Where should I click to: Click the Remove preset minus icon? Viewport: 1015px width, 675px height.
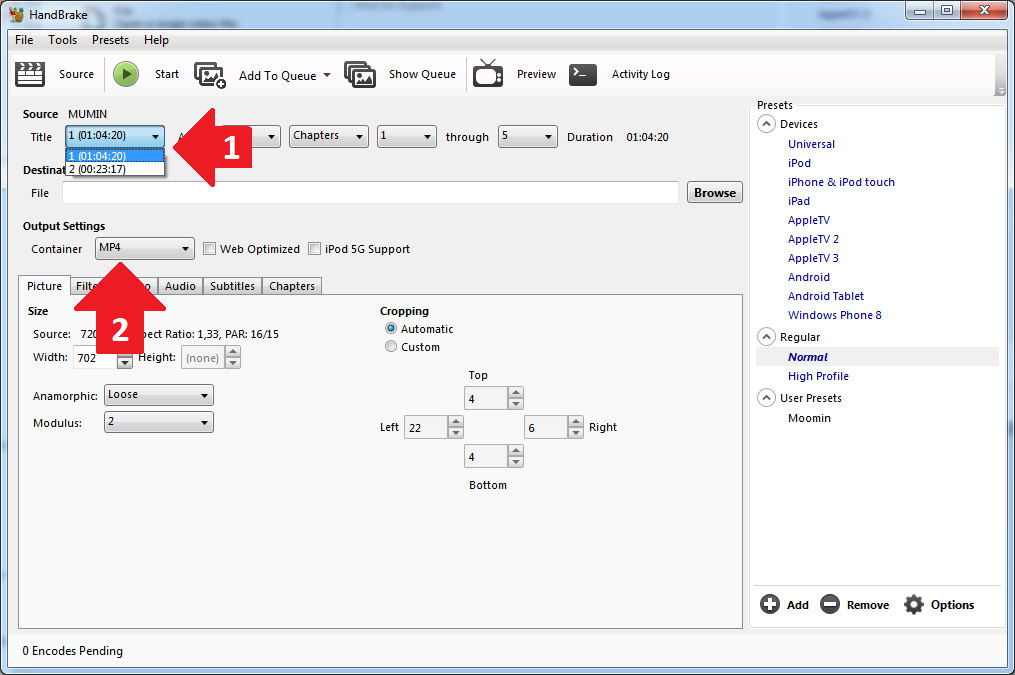click(x=830, y=604)
